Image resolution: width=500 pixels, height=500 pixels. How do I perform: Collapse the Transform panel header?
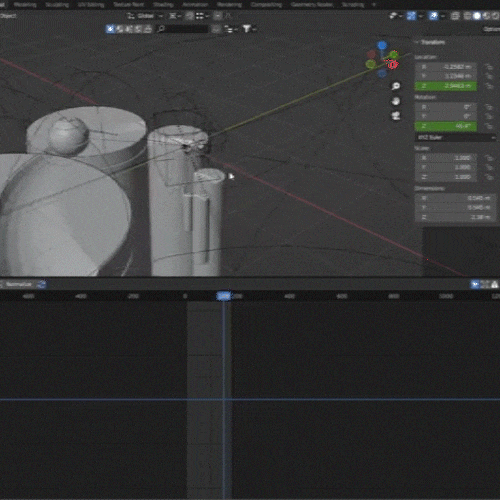coord(430,42)
